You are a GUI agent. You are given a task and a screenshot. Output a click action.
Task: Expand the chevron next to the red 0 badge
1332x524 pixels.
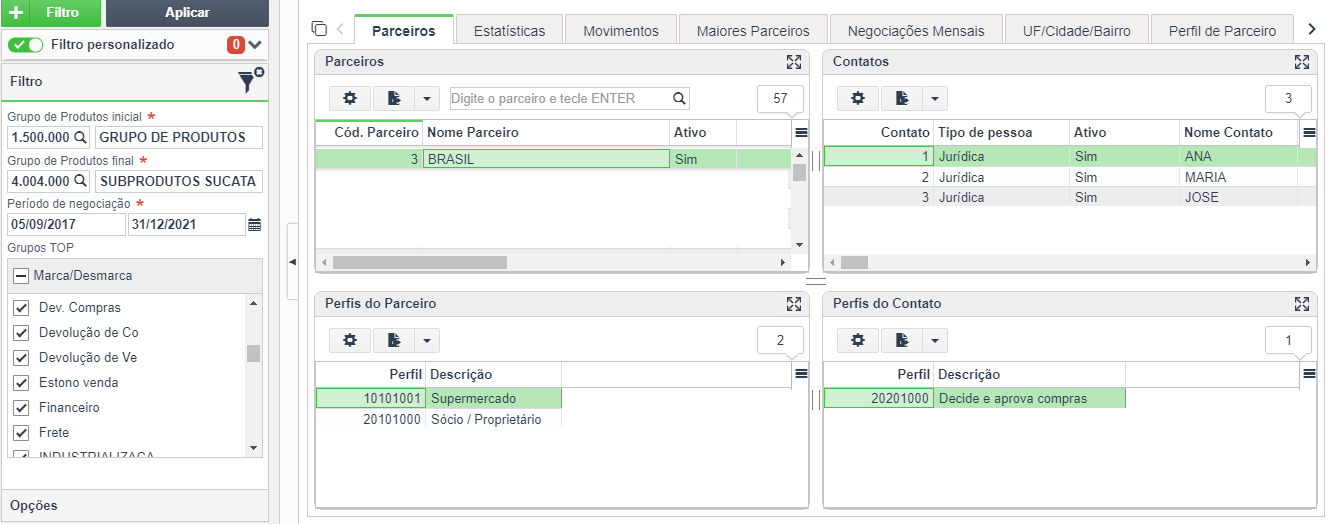(254, 45)
